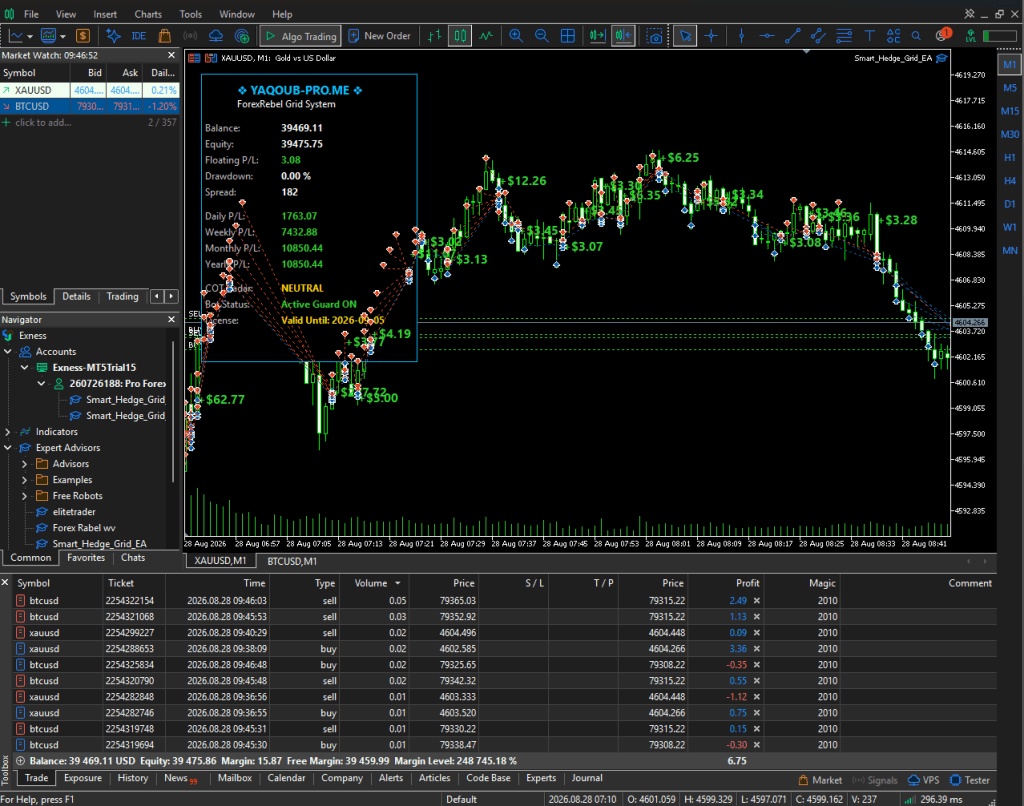This screenshot has width=1024, height=806.
Task: Open the Journal tab
Action: [587, 778]
